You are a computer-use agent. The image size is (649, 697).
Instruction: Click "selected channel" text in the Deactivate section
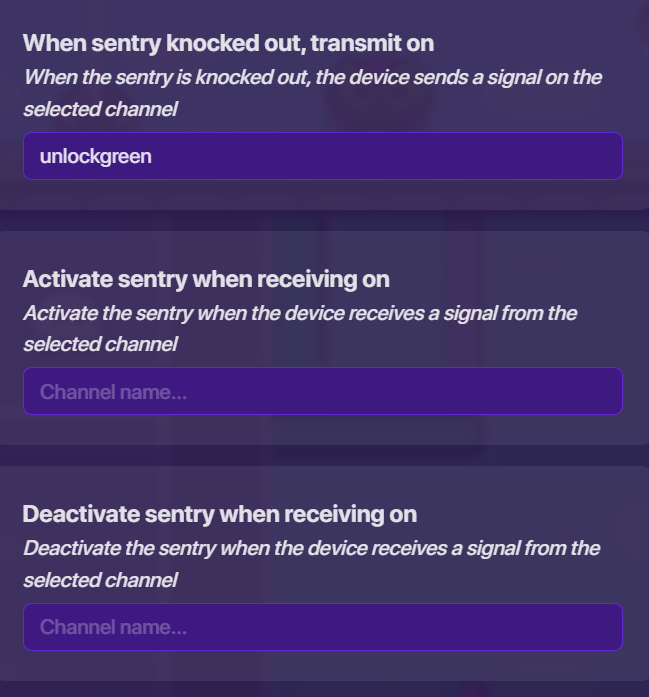(100, 580)
